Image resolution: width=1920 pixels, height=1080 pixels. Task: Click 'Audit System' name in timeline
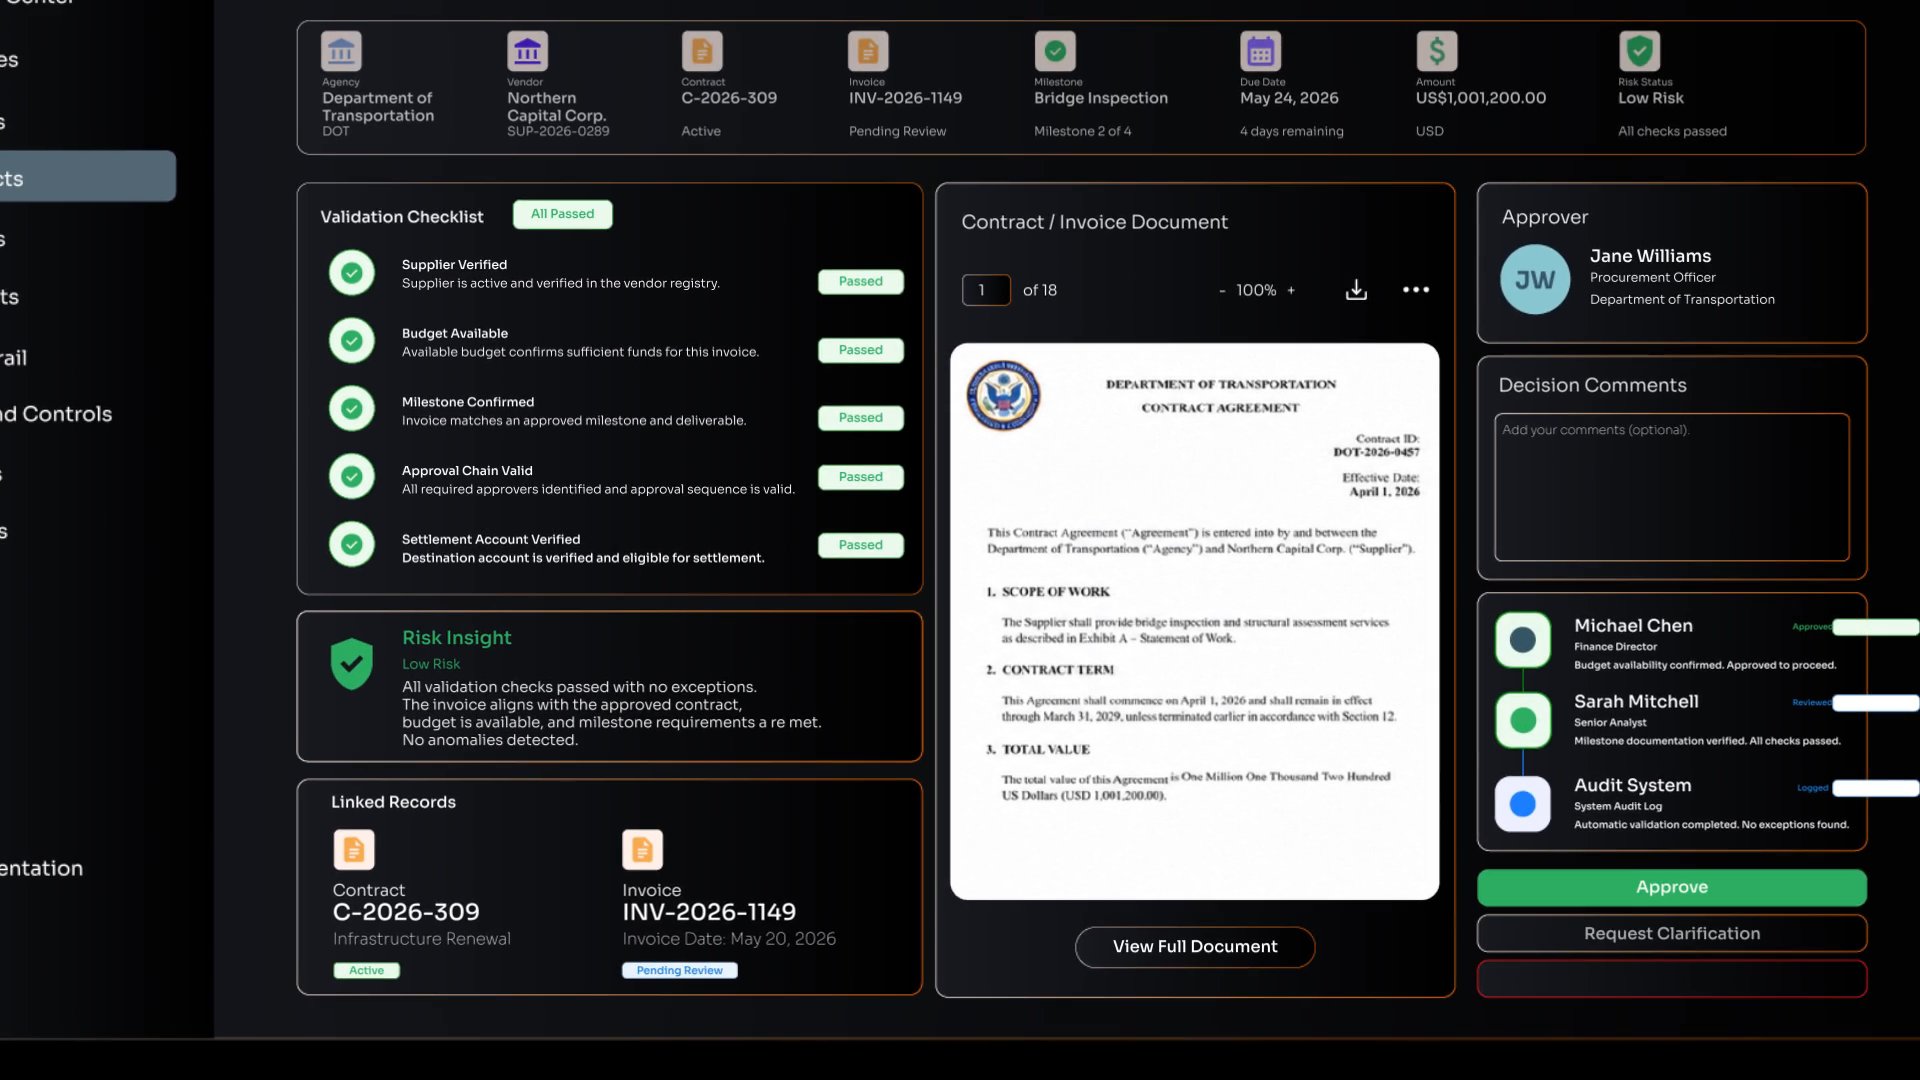1633,786
